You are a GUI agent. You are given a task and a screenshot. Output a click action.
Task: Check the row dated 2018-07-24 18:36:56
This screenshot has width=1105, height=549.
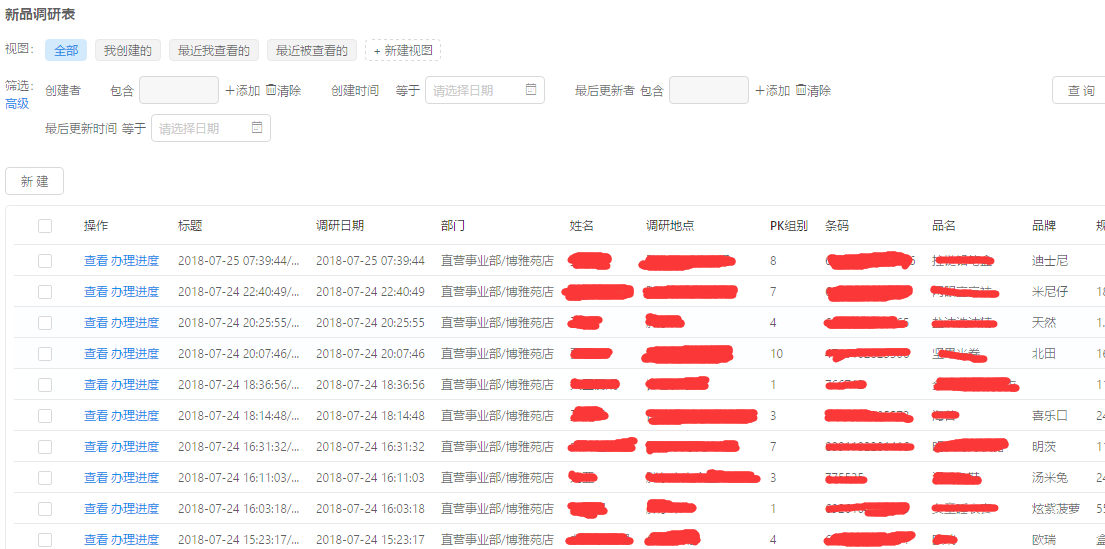(x=45, y=385)
